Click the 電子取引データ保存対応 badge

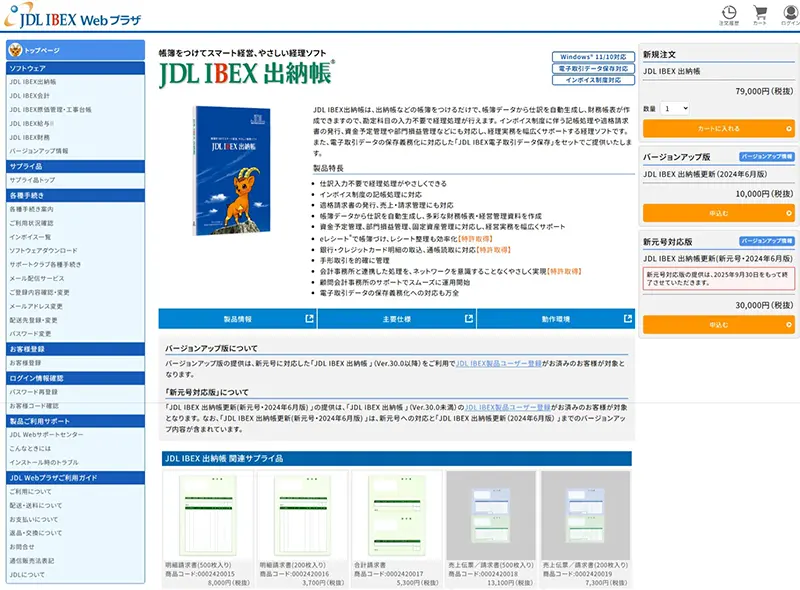pyautogui.click(x=593, y=68)
